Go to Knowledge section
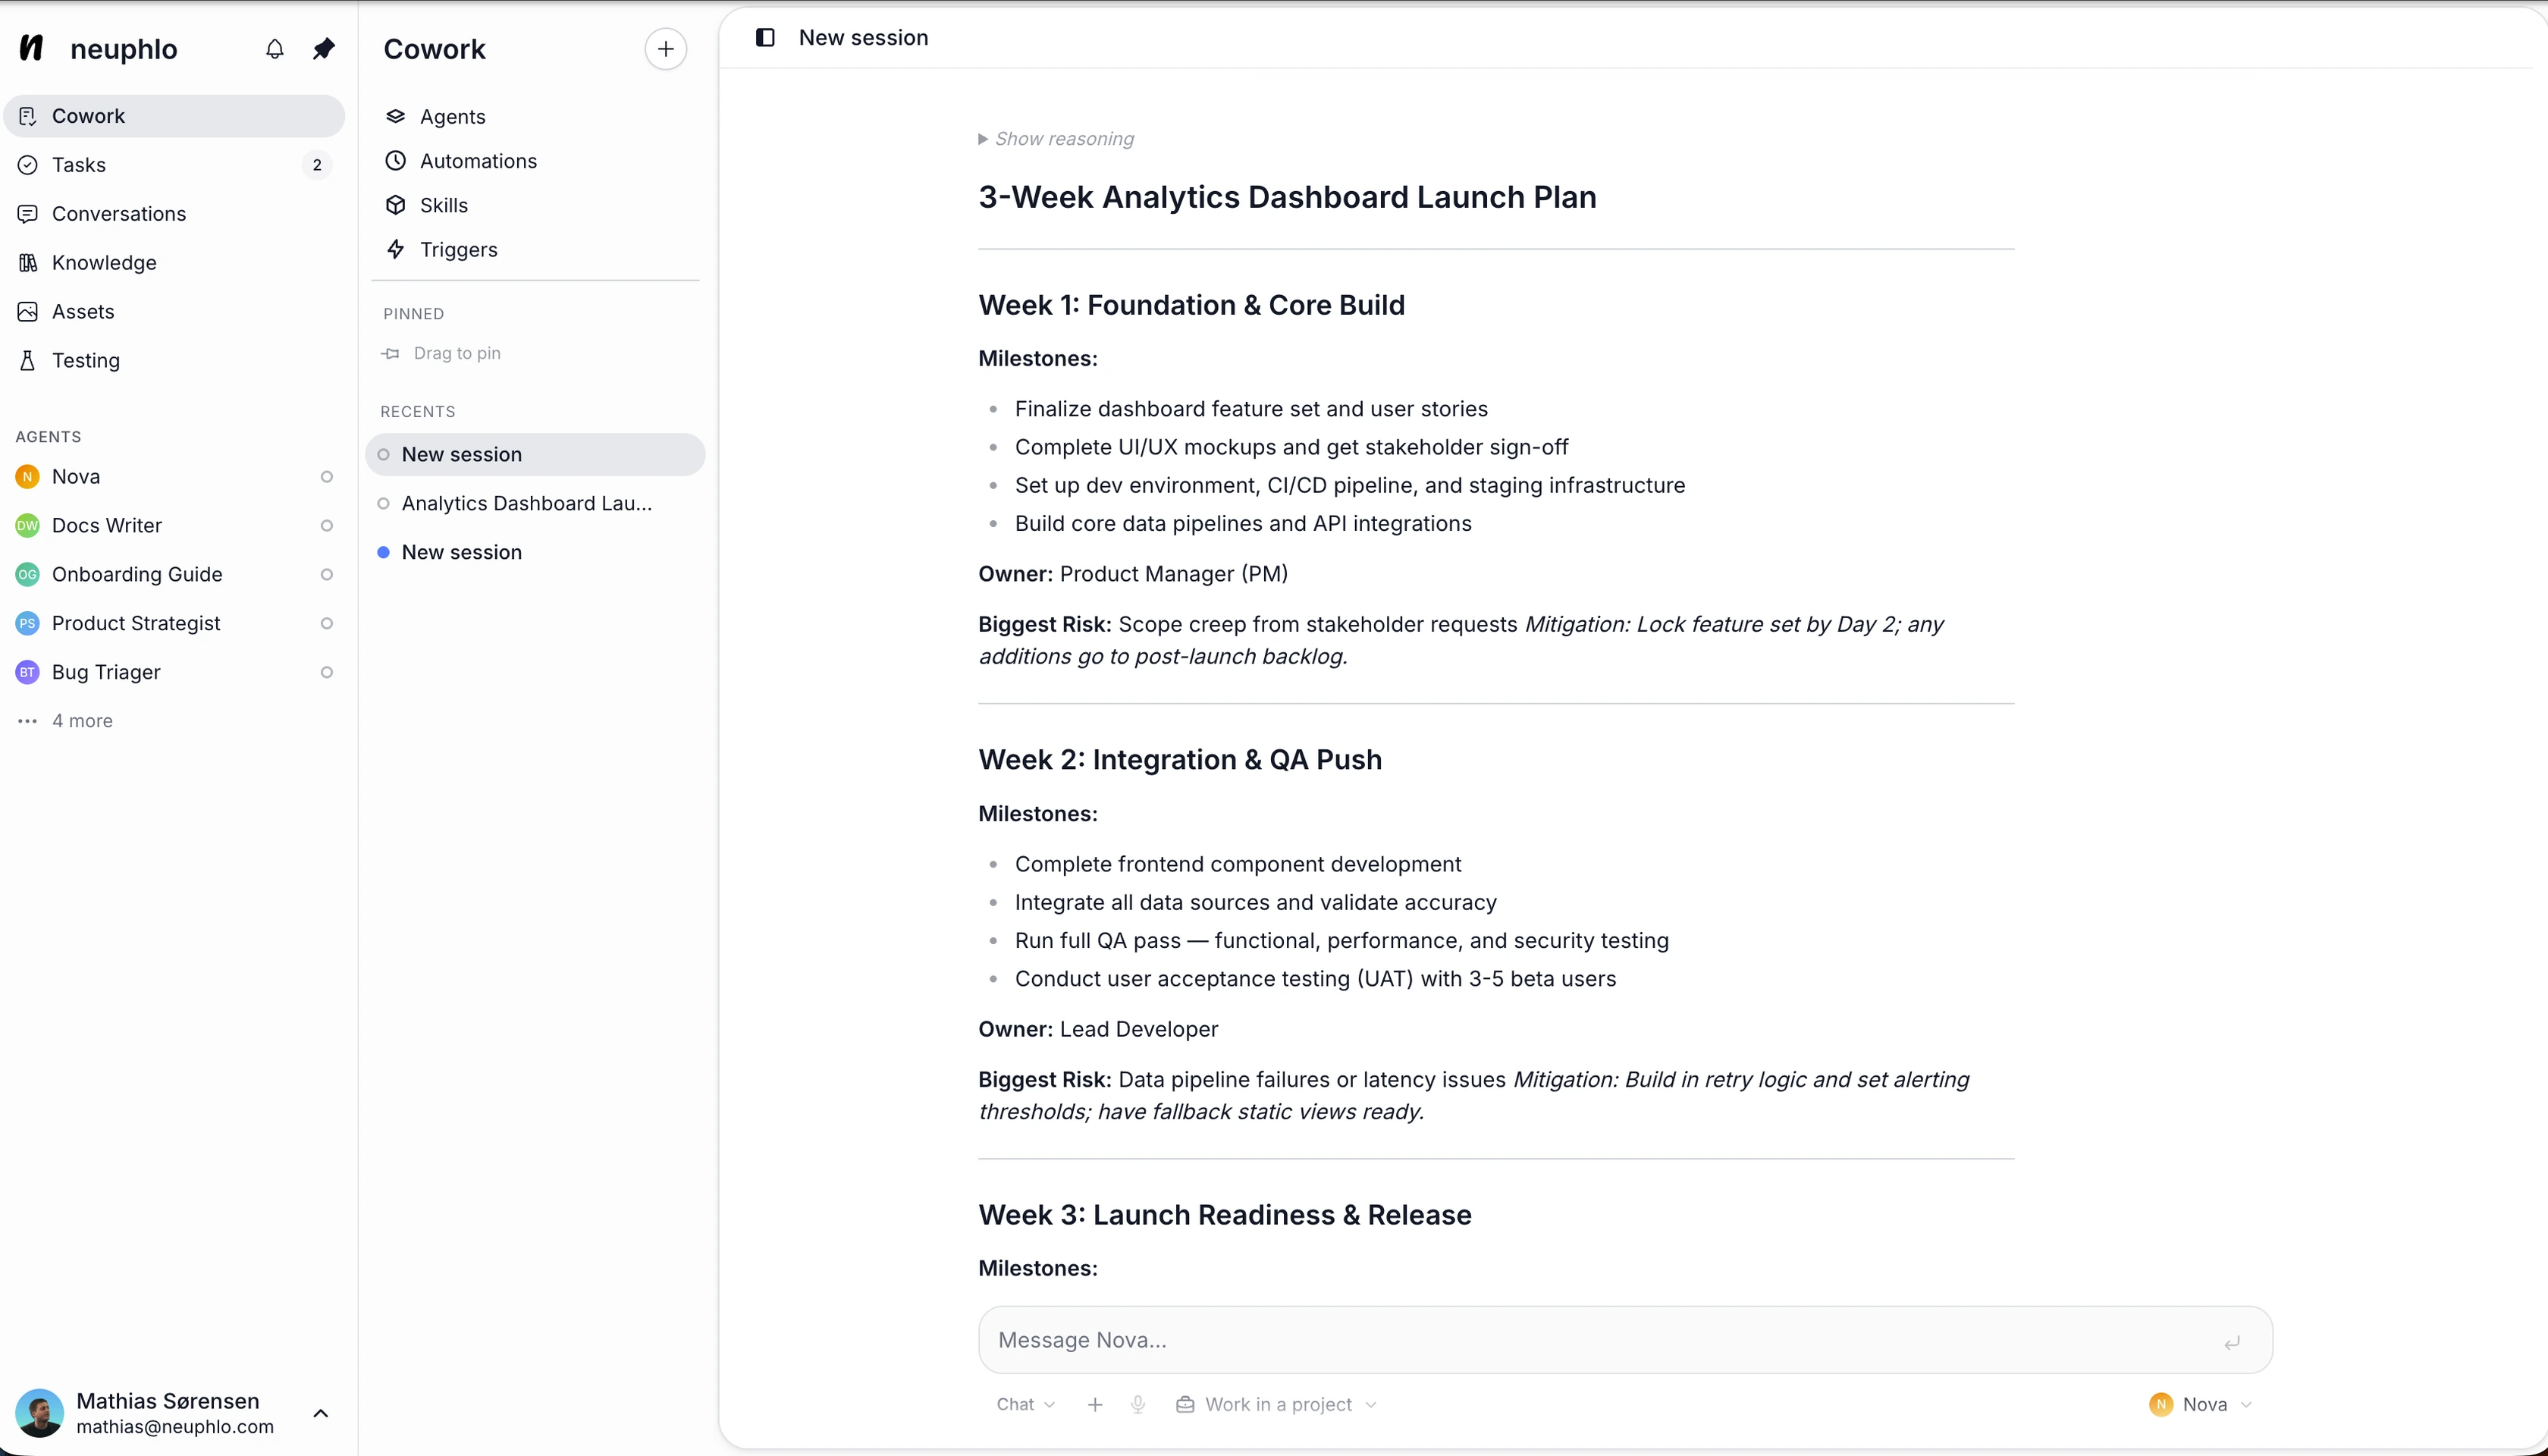The image size is (2548, 1456). [x=174, y=263]
